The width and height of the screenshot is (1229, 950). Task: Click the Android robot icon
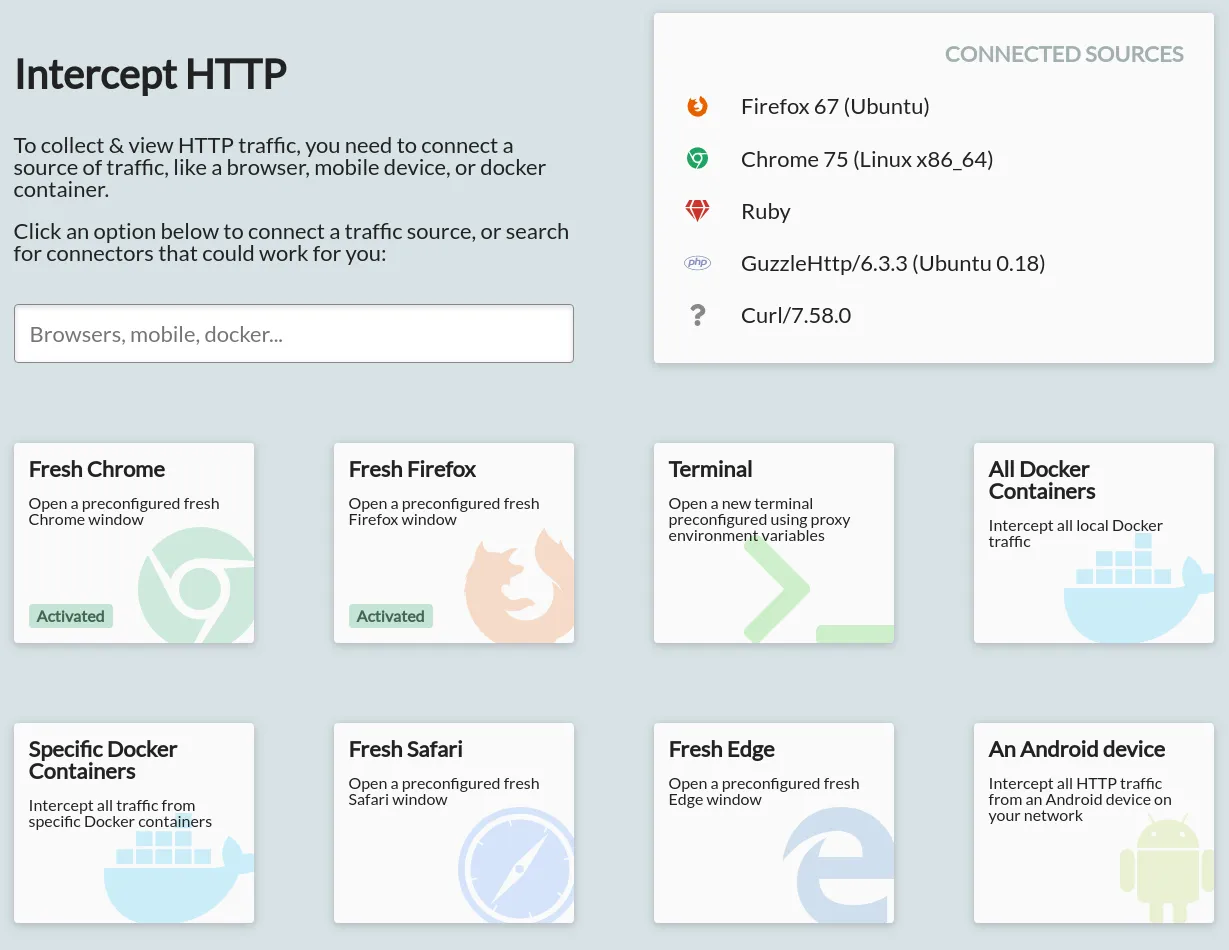click(x=1165, y=865)
